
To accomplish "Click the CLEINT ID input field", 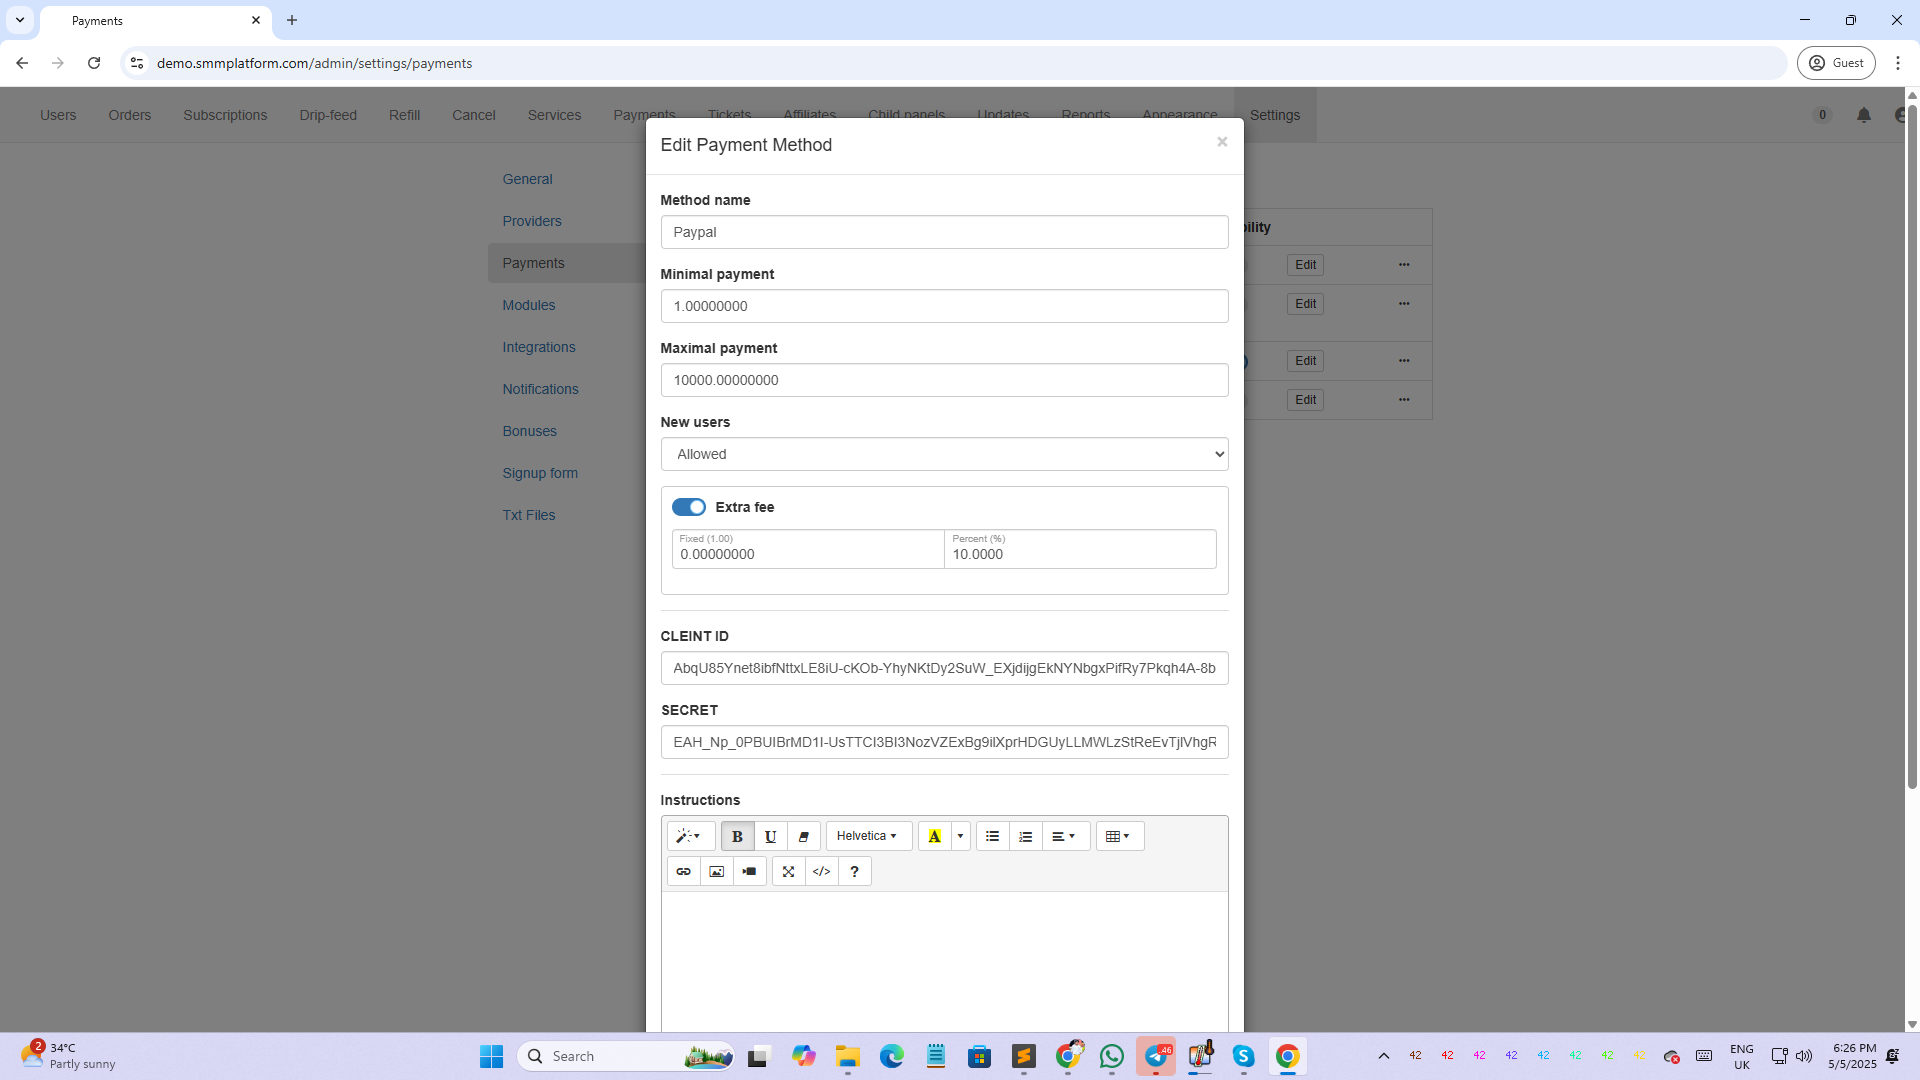I will point(943,668).
